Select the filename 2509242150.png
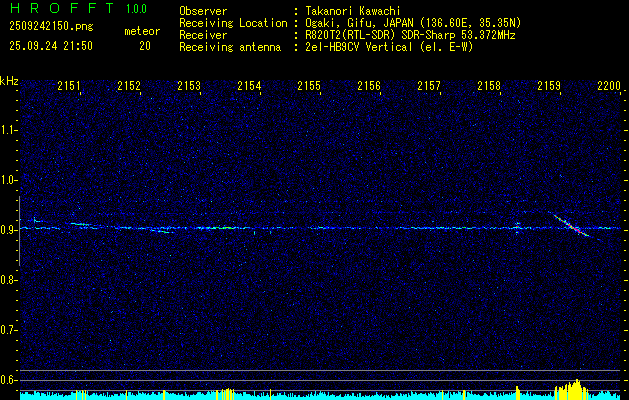 pyautogui.click(x=51, y=26)
